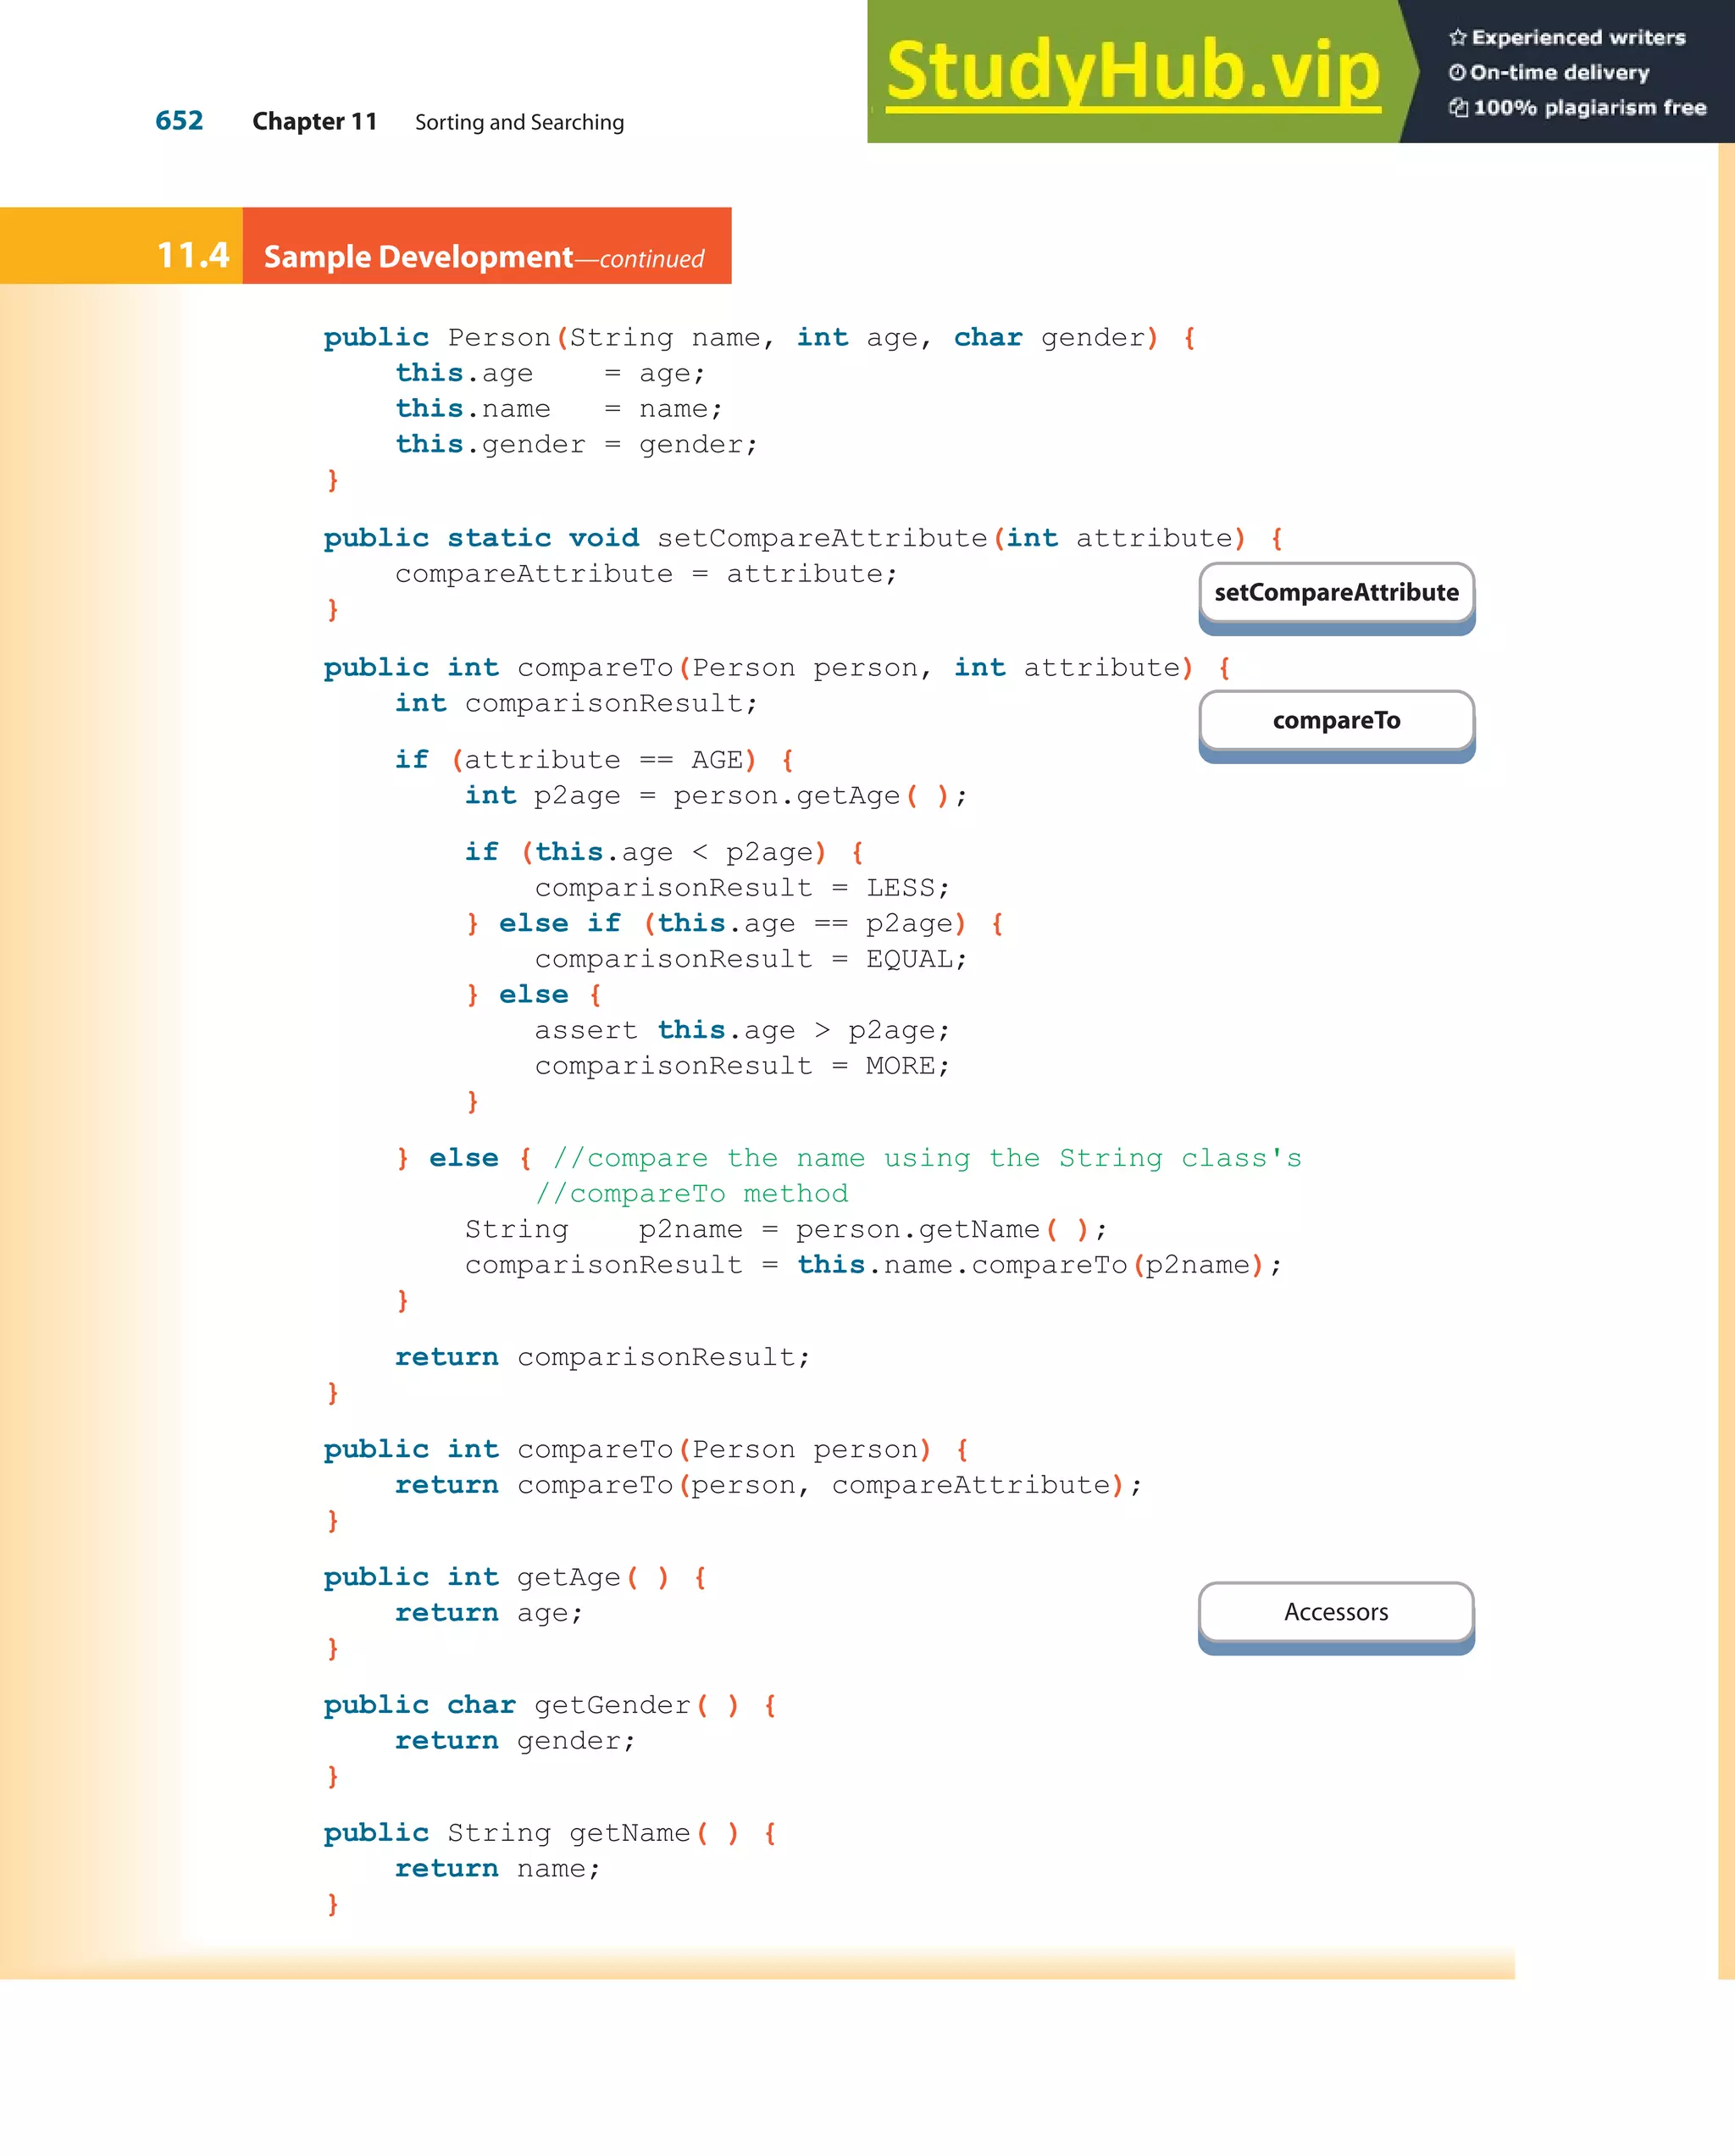Click the star icon beside Experienced writers
This screenshot has height=2156, width=1735.
[x=1457, y=38]
